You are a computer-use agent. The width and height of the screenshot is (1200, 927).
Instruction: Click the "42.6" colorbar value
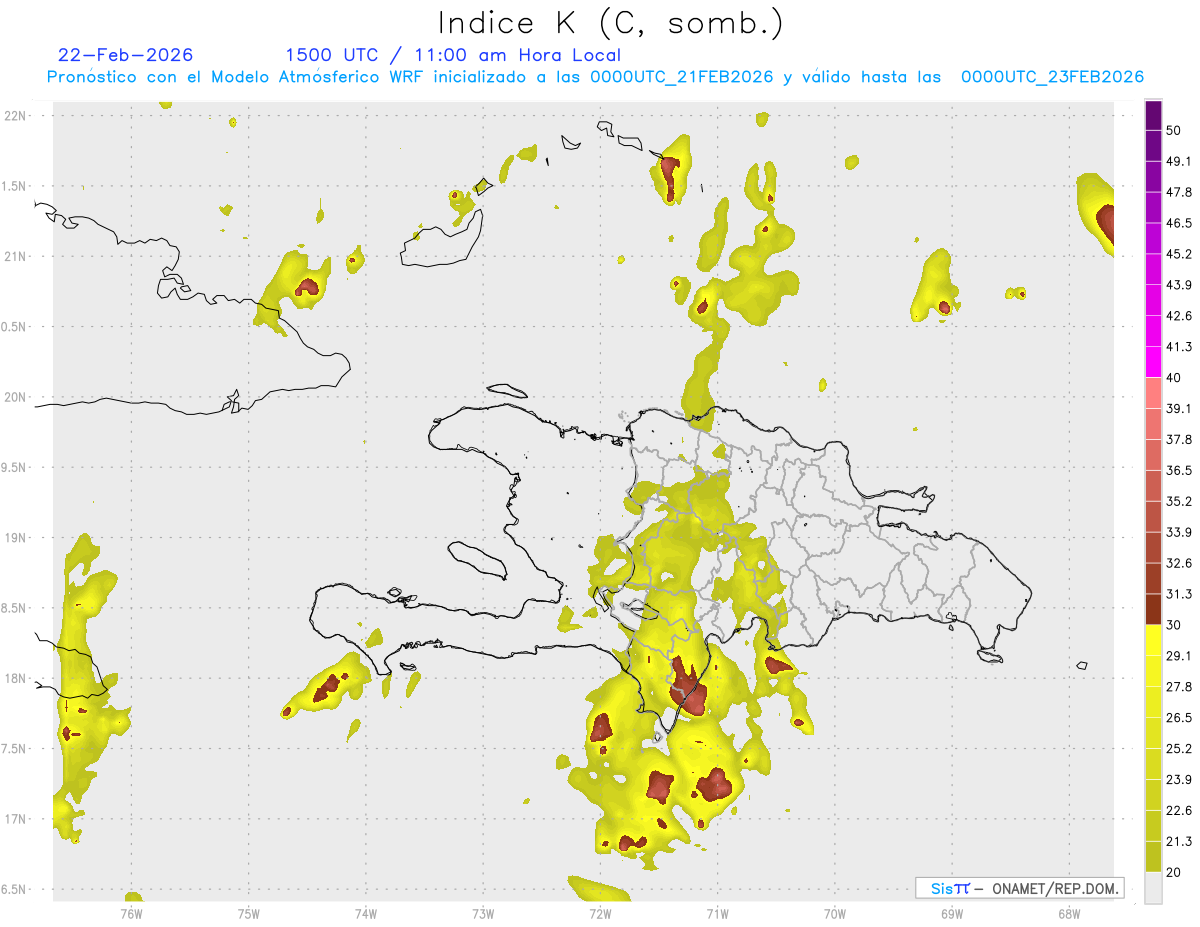(1179, 316)
